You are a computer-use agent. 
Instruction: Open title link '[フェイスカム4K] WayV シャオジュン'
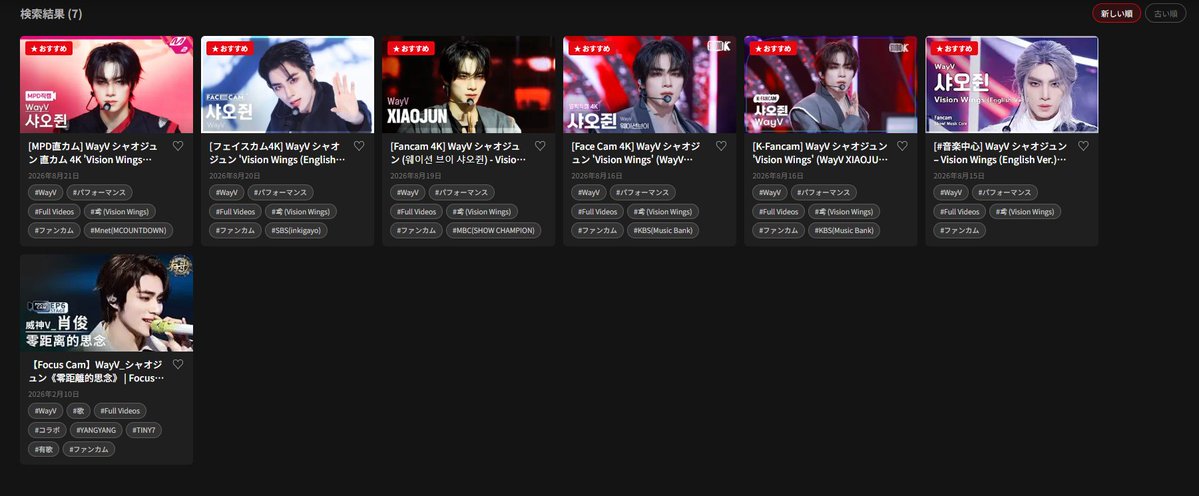pos(278,153)
